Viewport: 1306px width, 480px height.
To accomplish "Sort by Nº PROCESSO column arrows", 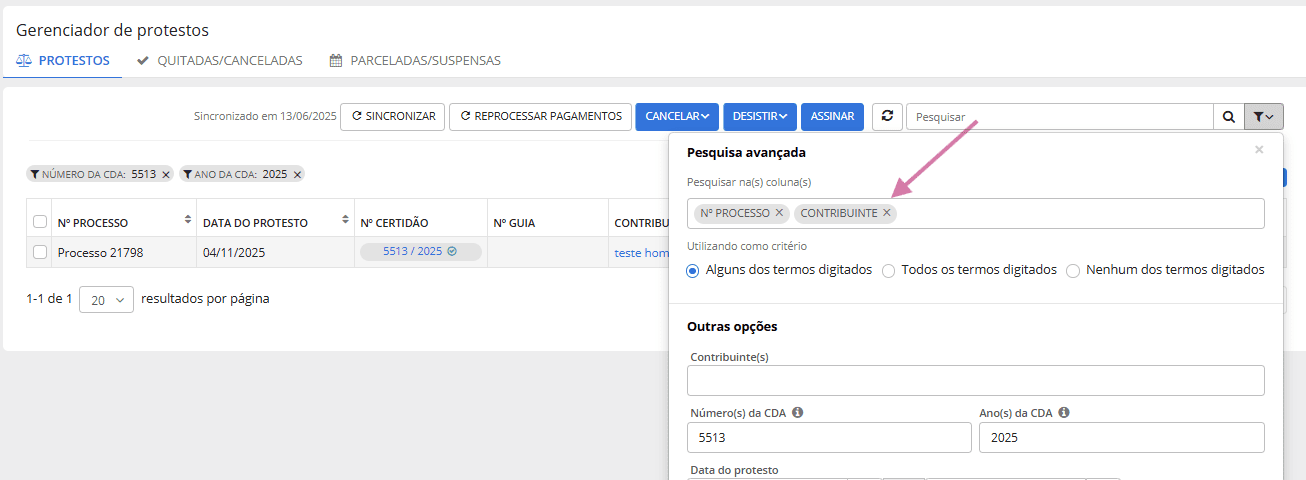I will click(x=188, y=219).
